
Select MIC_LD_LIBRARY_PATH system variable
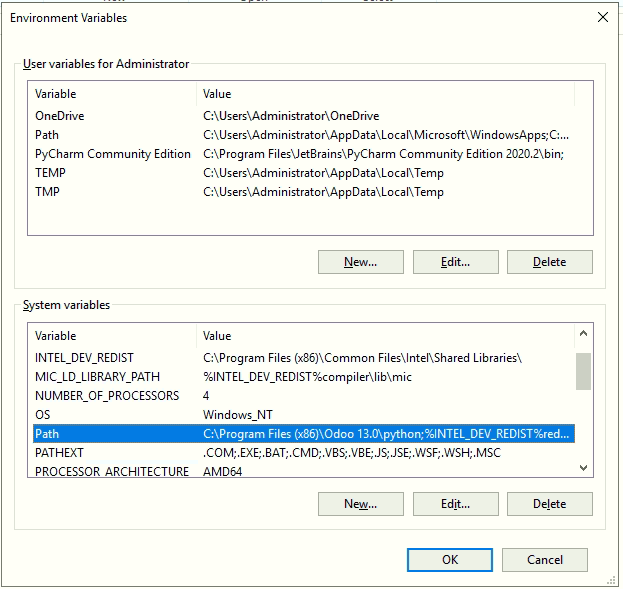point(97,377)
